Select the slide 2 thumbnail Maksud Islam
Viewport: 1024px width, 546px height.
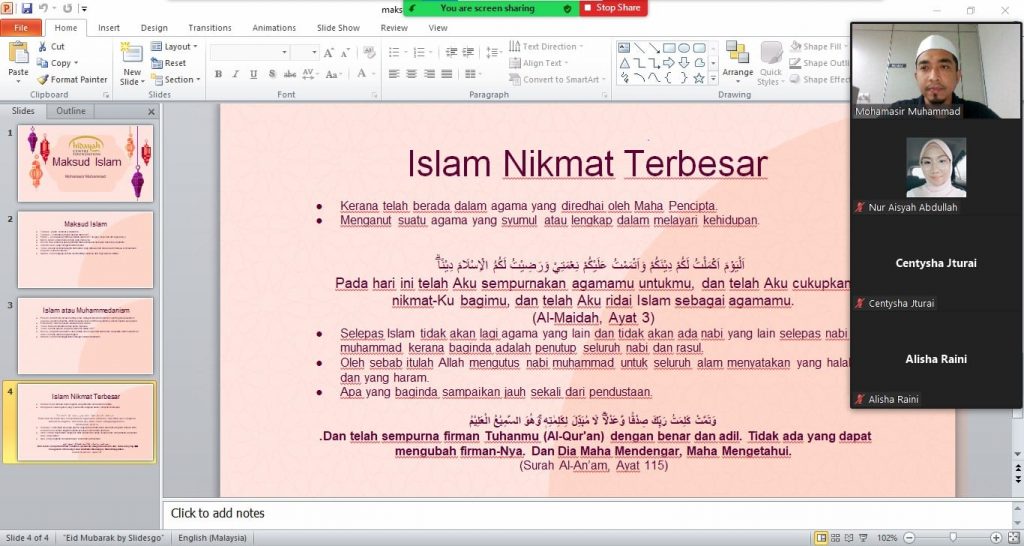pyautogui.click(x=85, y=249)
